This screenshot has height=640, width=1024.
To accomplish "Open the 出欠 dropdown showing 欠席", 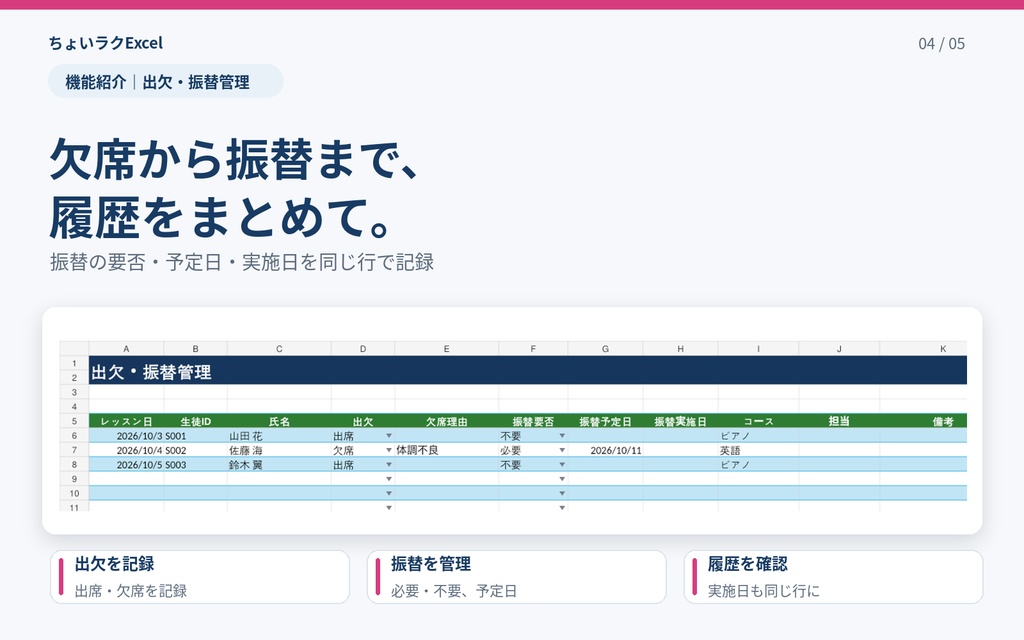I will (x=389, y=450).
